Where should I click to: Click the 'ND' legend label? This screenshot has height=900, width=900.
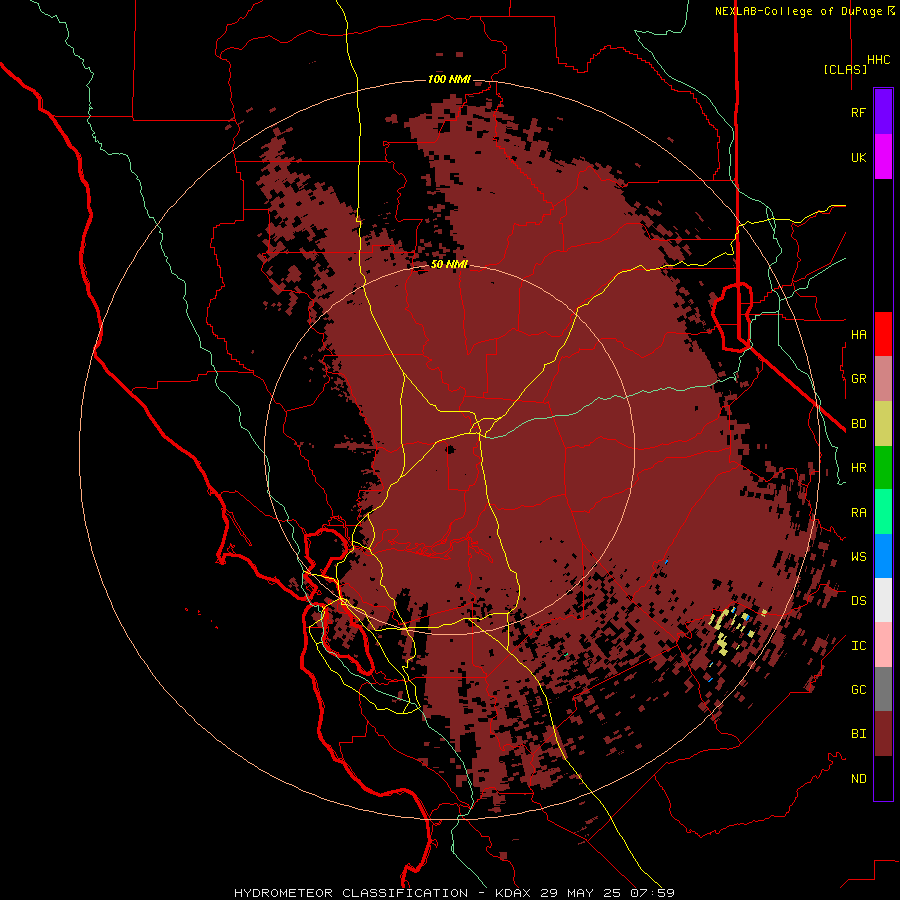(x=858, y=779)
